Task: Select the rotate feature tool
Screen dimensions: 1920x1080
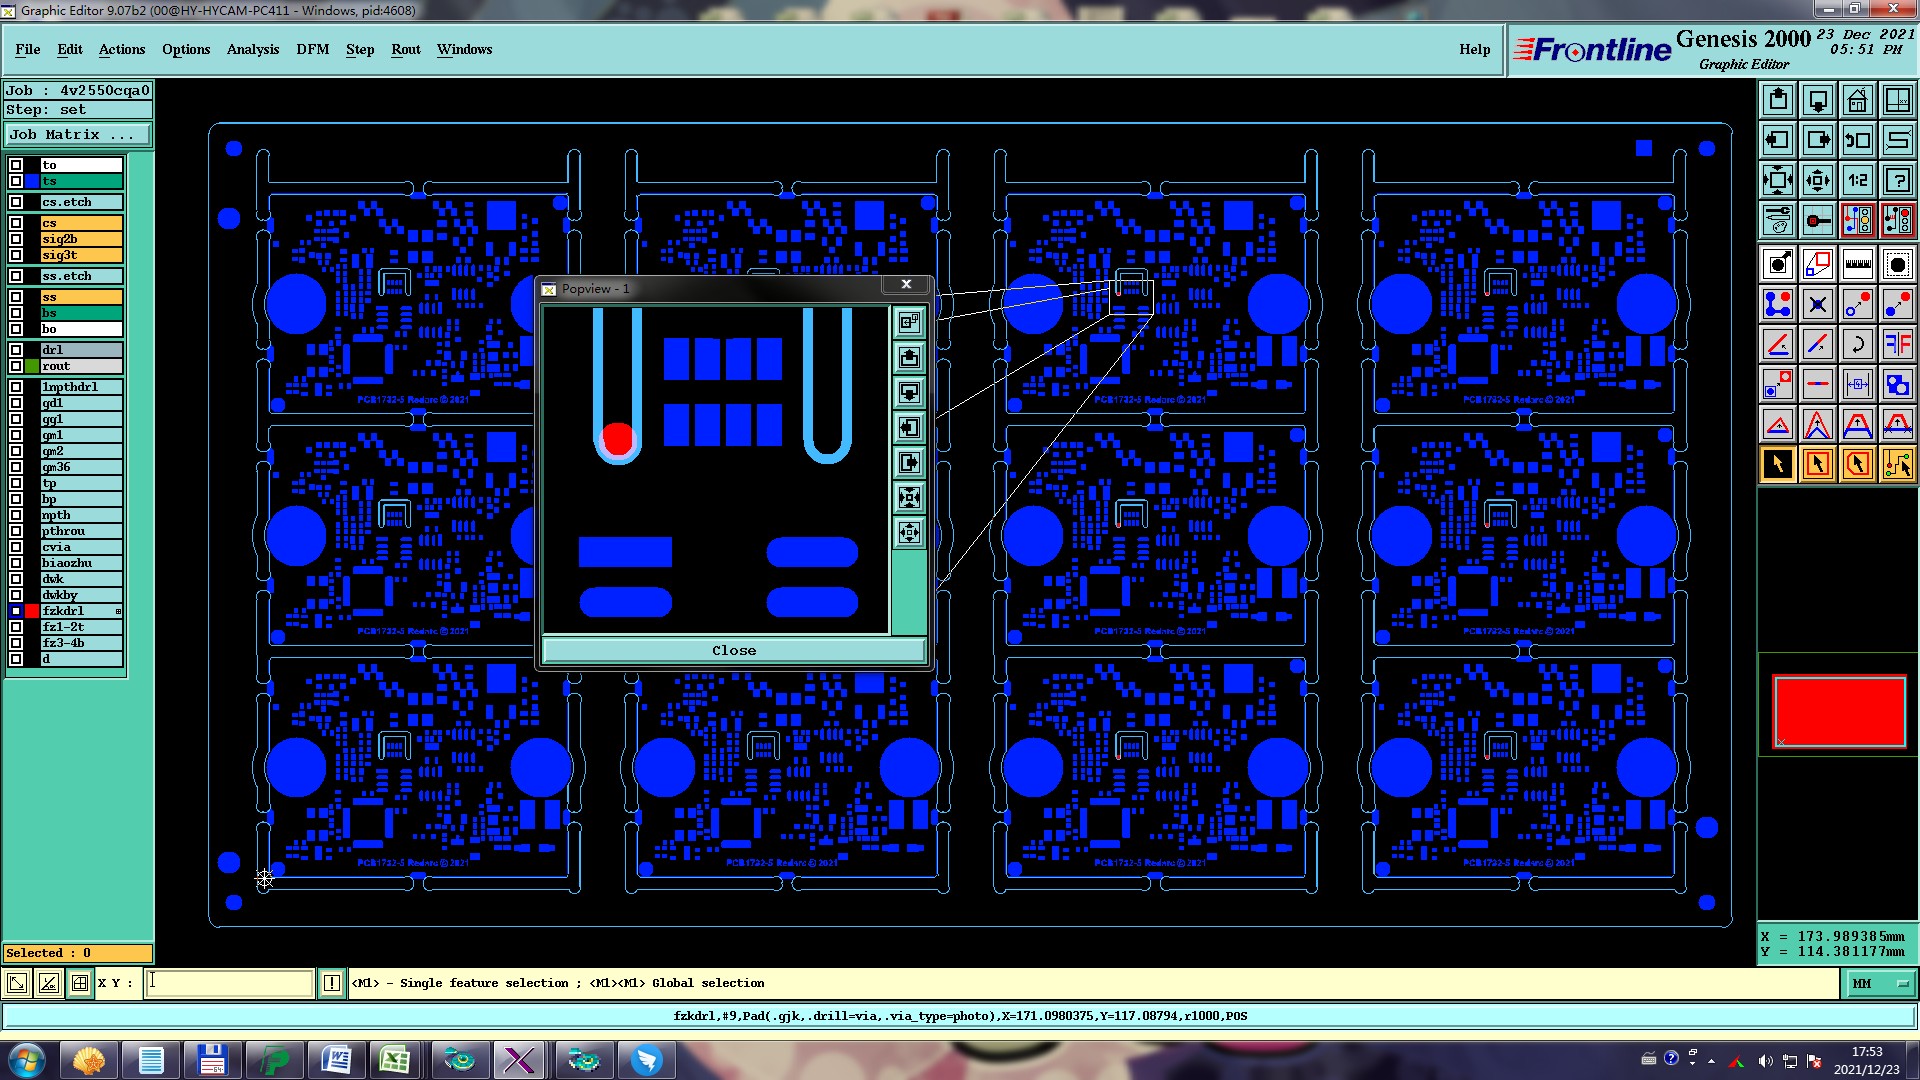Action: pyautogui.click(x=1857, y=345)
